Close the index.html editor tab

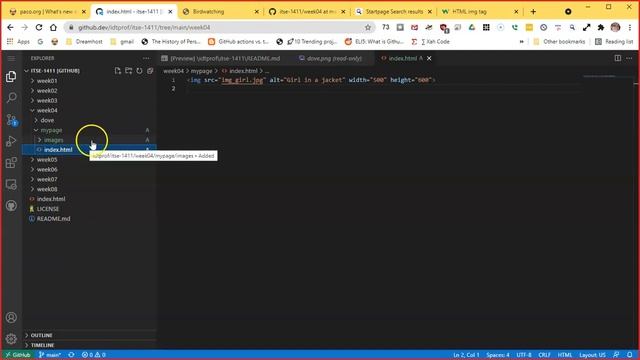(x=429, y=58)
